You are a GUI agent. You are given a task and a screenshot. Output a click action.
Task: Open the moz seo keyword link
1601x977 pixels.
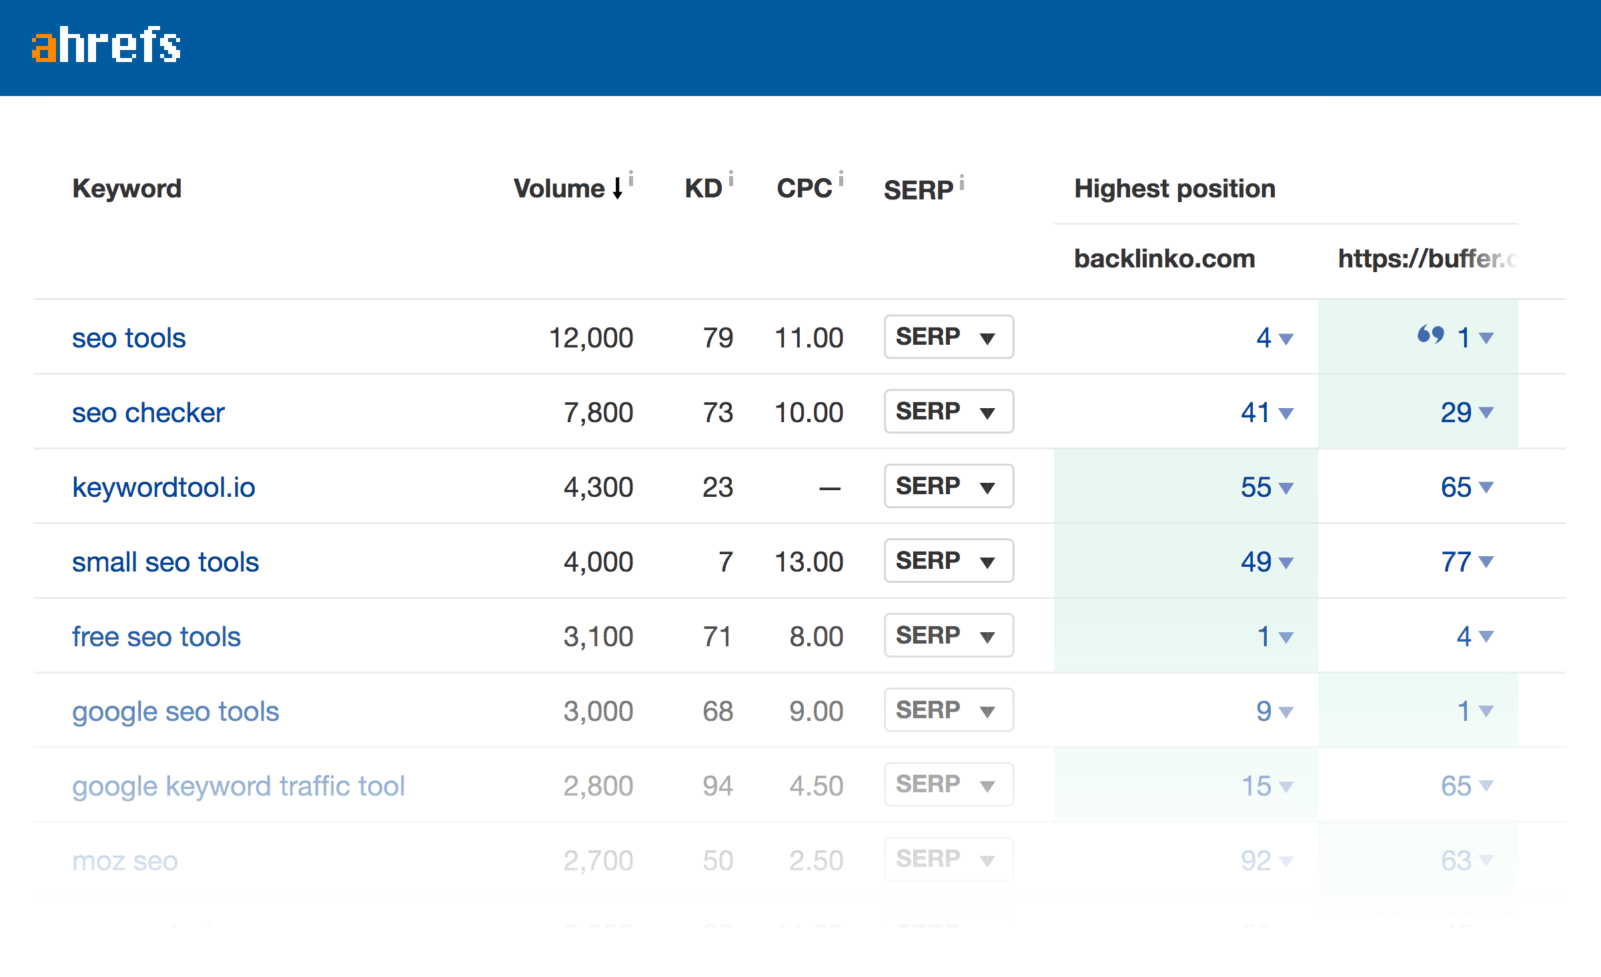coord(125,861)
